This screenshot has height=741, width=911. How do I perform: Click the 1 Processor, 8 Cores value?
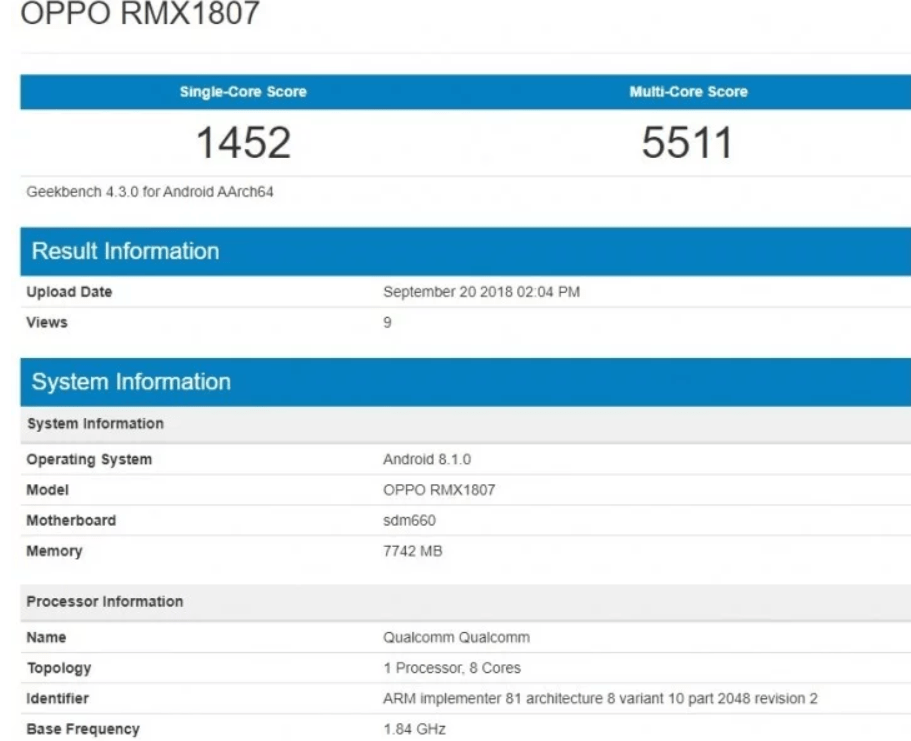452,668
